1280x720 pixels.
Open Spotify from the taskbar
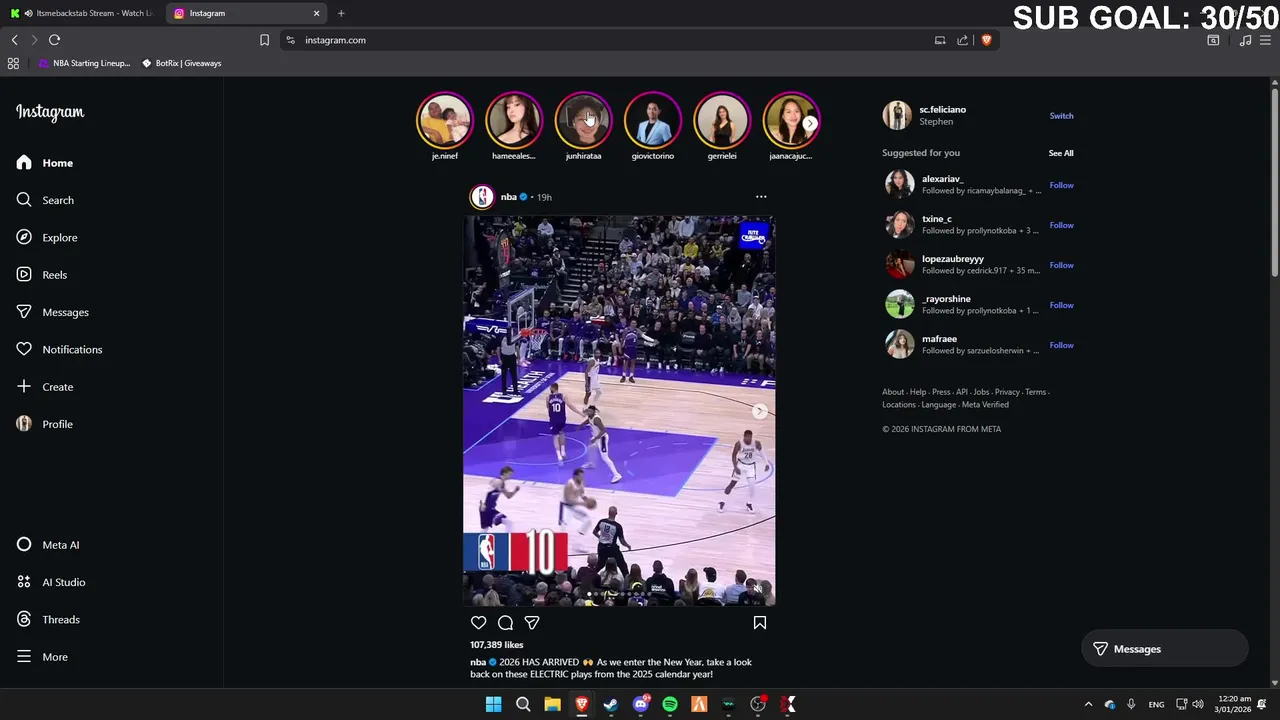670,705
